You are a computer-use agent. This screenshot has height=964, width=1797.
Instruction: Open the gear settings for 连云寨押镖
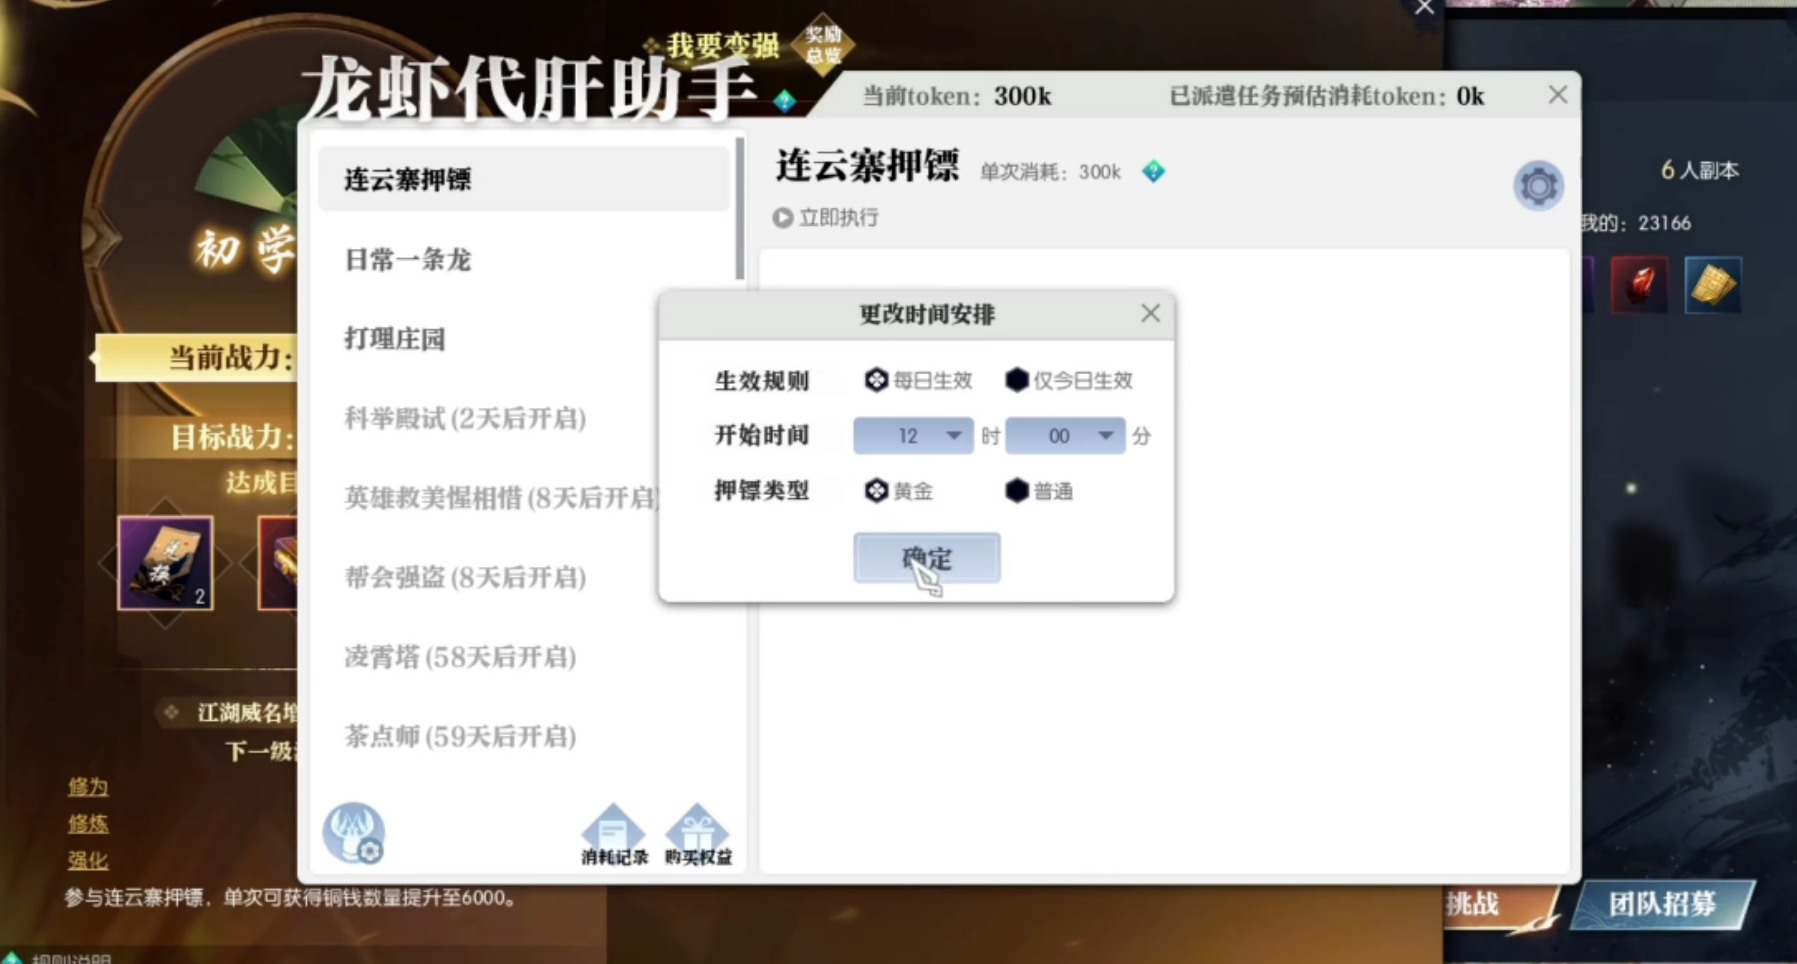click(x=1538, y=185)
